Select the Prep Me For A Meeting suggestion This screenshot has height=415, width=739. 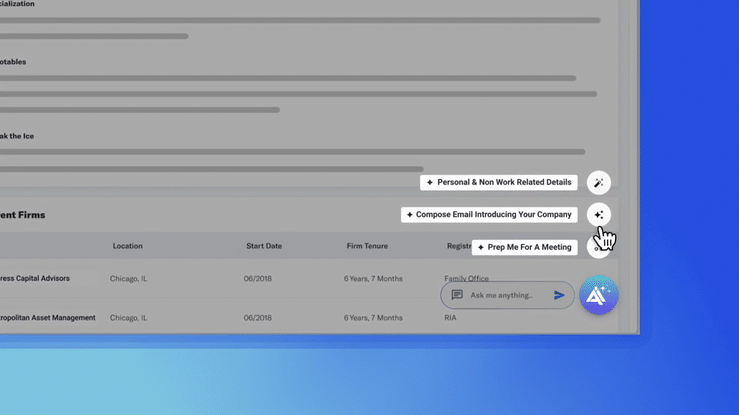click(524, 247)
